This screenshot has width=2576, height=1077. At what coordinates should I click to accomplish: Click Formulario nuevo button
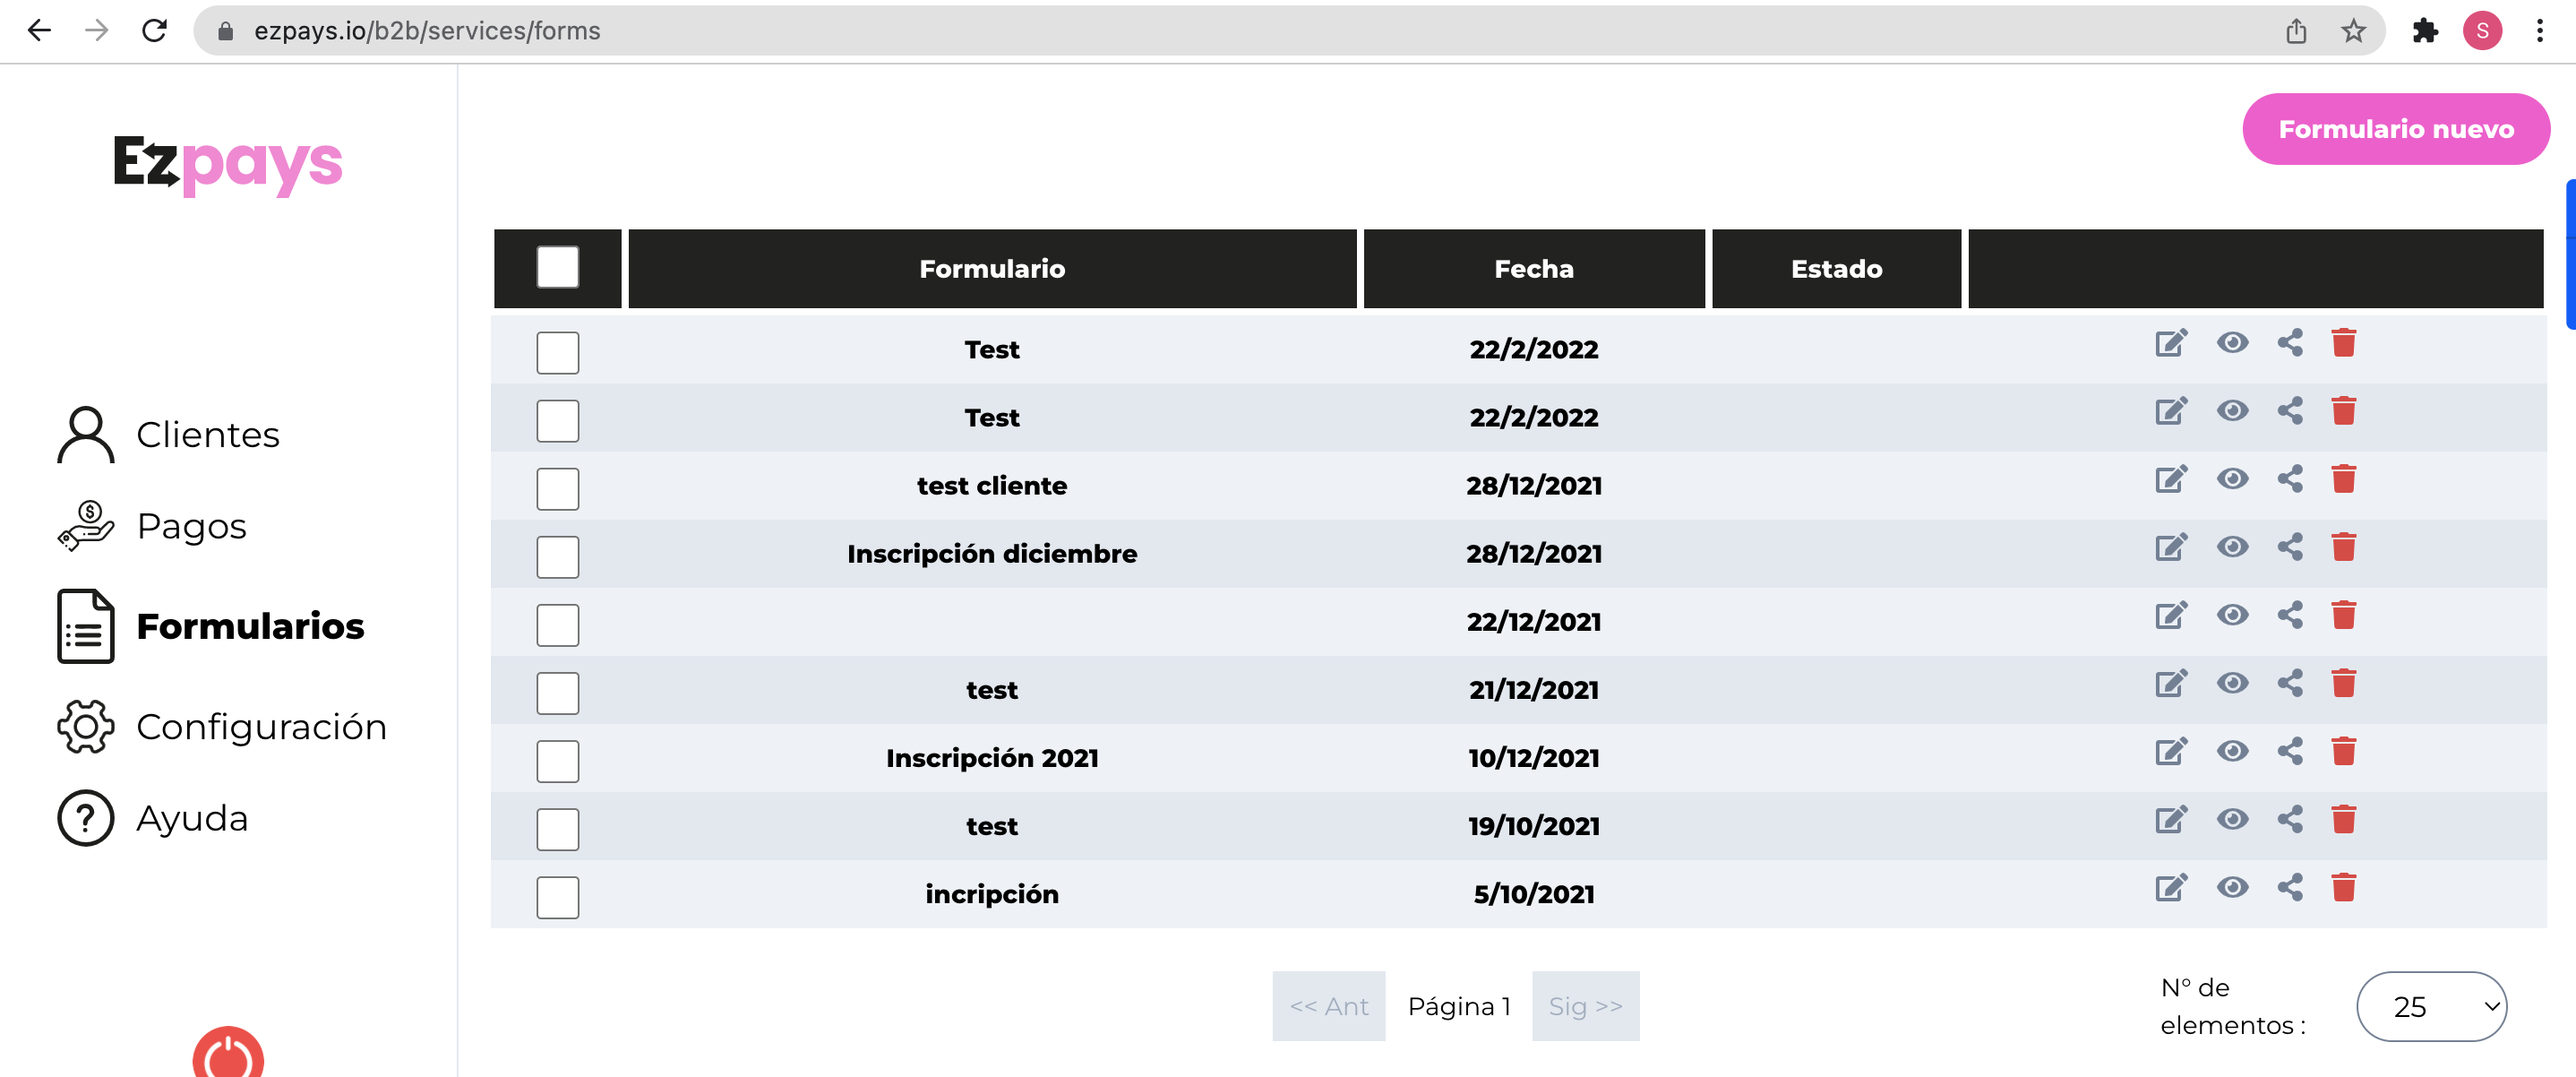[x=2395, y=129]
